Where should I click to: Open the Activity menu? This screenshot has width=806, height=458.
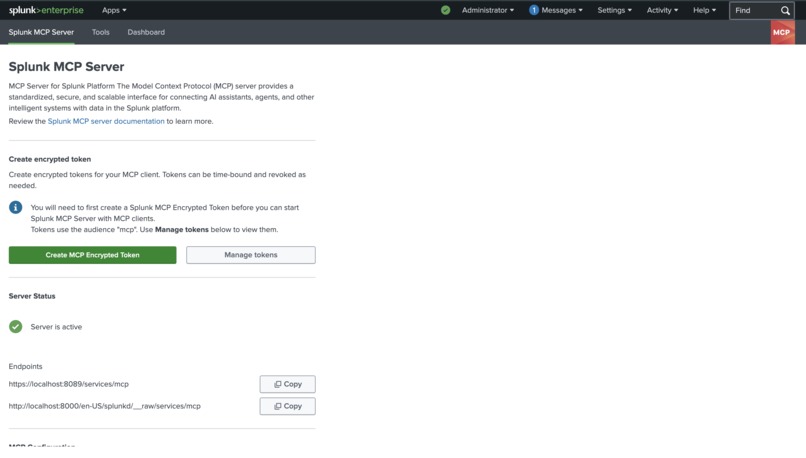pyautogui.click(x=662, y=10)
